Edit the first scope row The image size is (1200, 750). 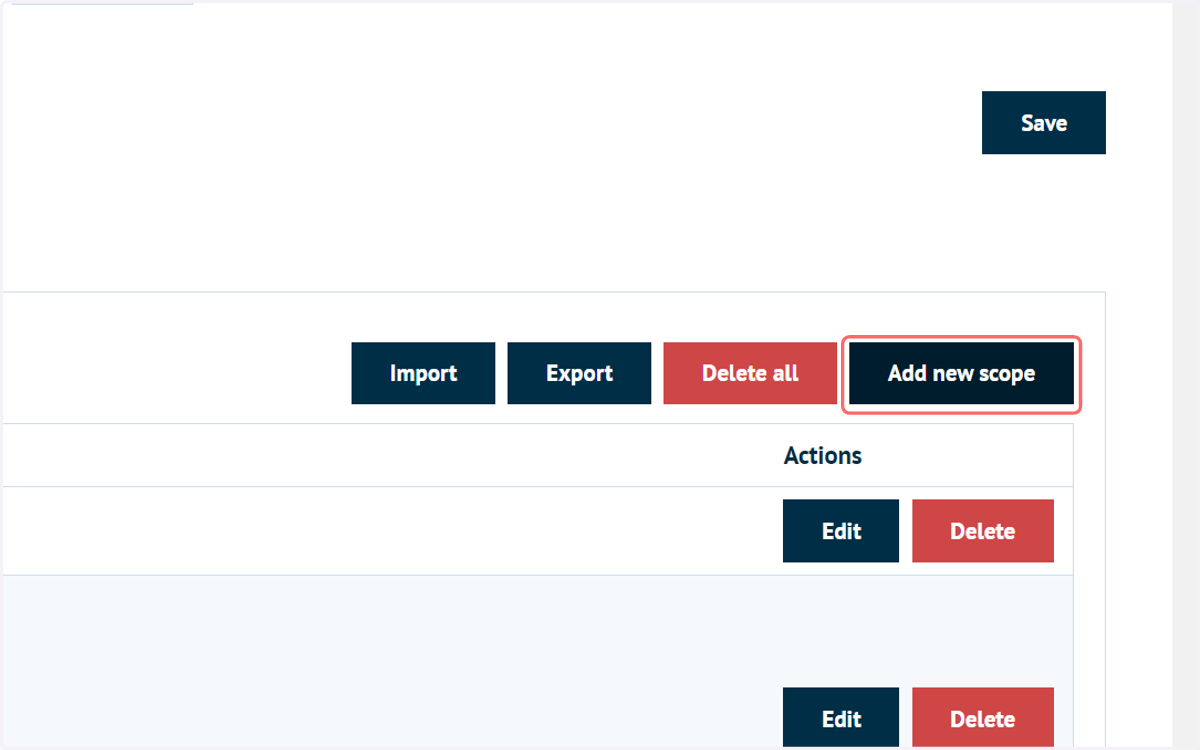click(x=841, y=531)
